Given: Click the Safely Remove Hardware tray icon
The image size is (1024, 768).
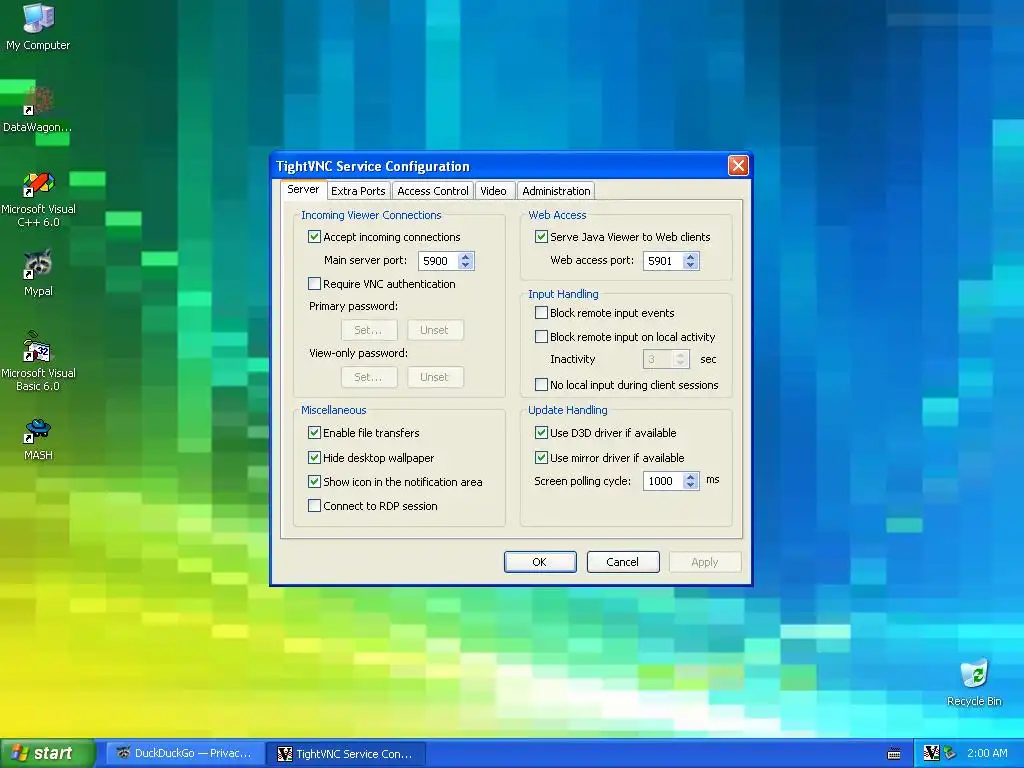Looking at the screenshot, I should pos(949,753).
